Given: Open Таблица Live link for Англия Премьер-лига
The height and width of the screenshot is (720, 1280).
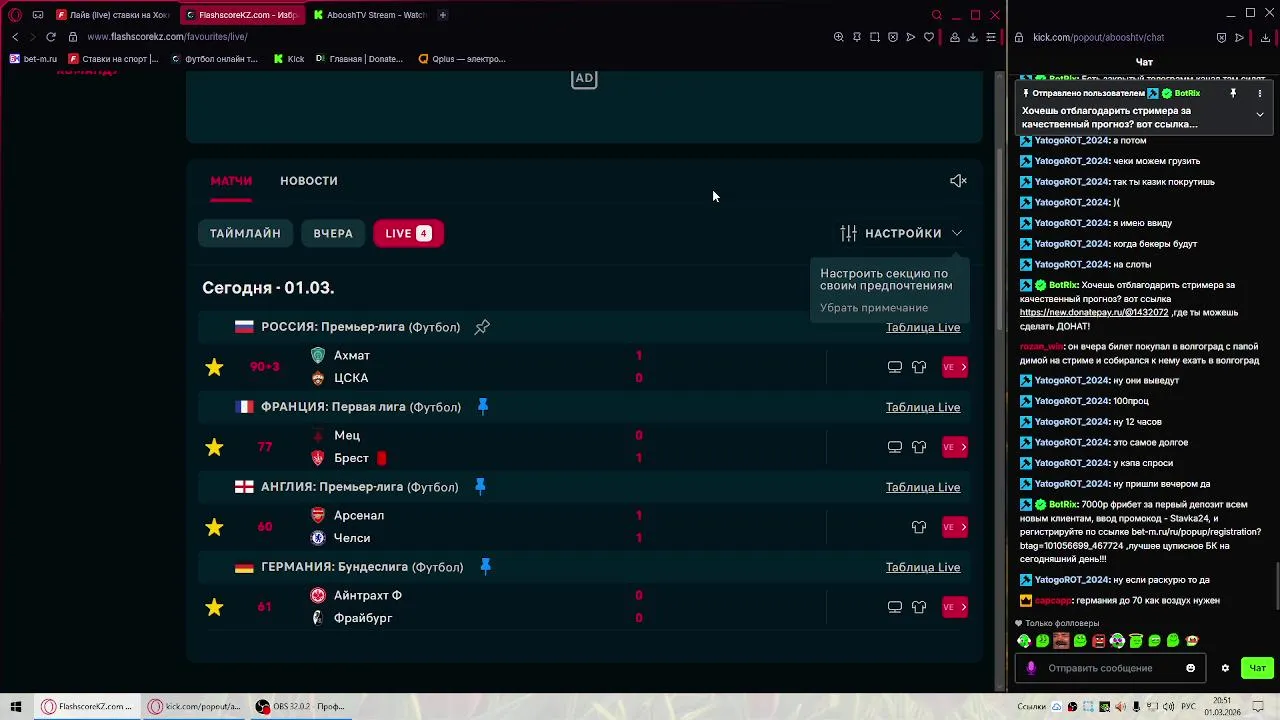Looking at the screenshot, I should point(923,487).
